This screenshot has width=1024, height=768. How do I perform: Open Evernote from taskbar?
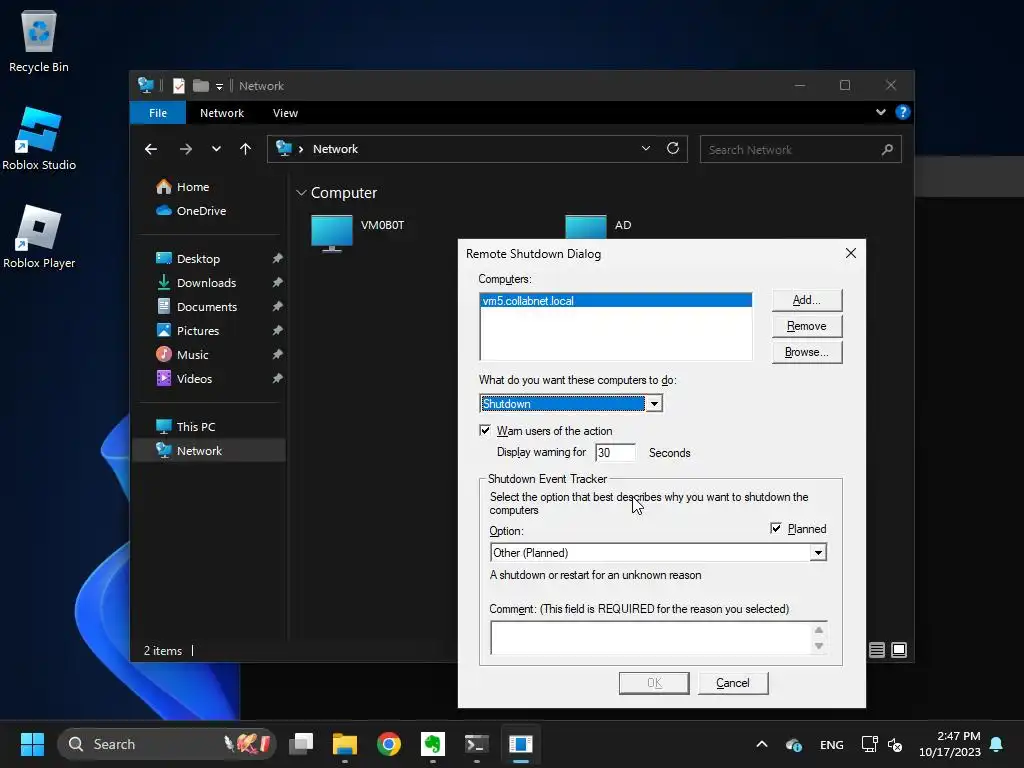[432, 744]
